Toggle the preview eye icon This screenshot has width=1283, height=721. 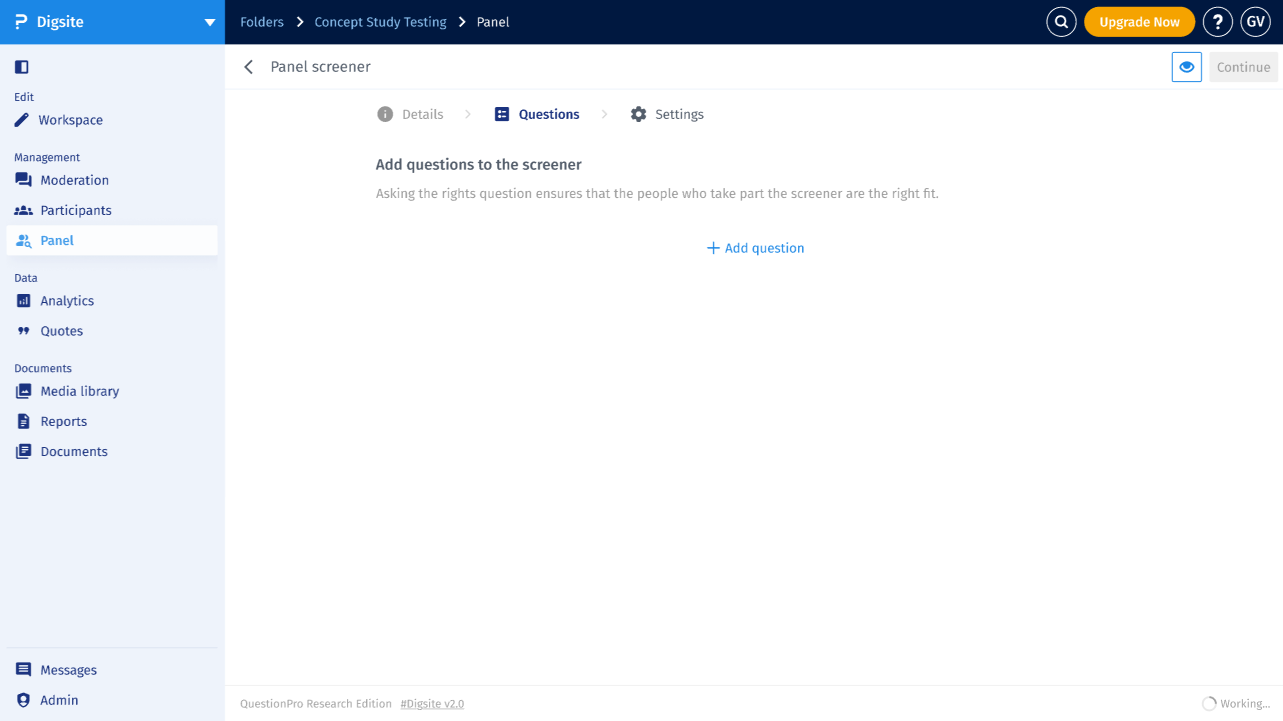(1186, 66)
